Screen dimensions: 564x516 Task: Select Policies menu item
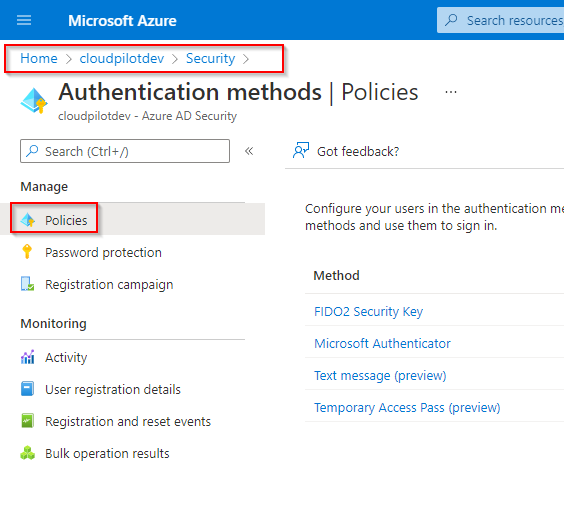(x=132, y=219)
